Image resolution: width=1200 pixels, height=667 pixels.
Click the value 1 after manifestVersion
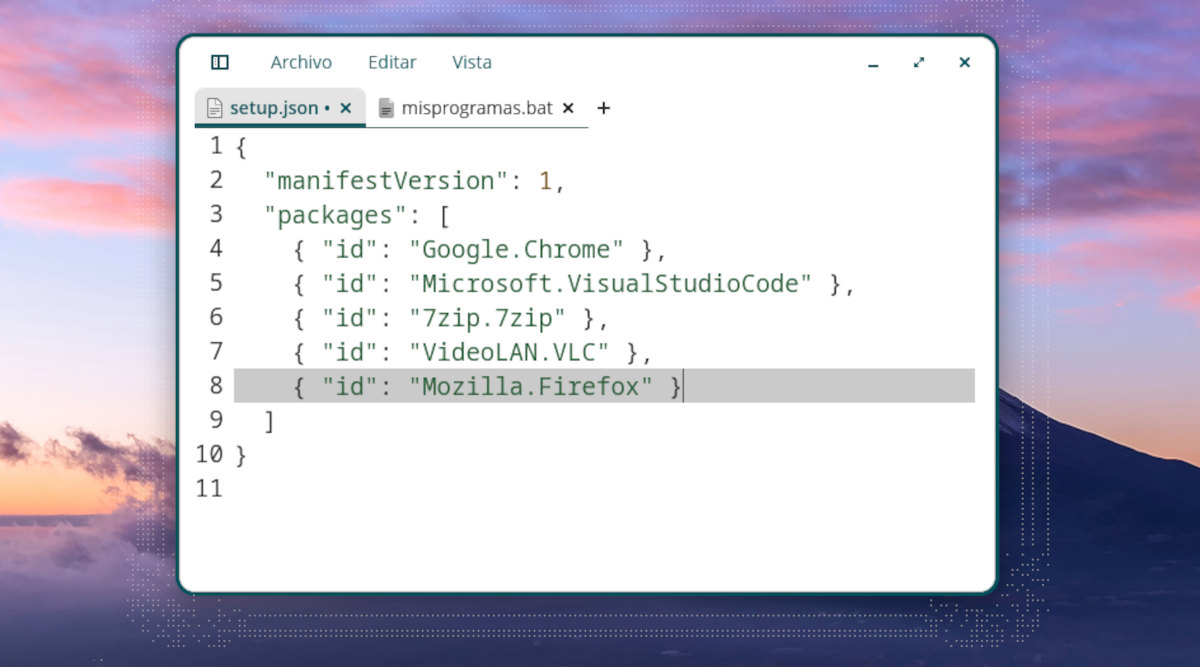coord(546,181)
